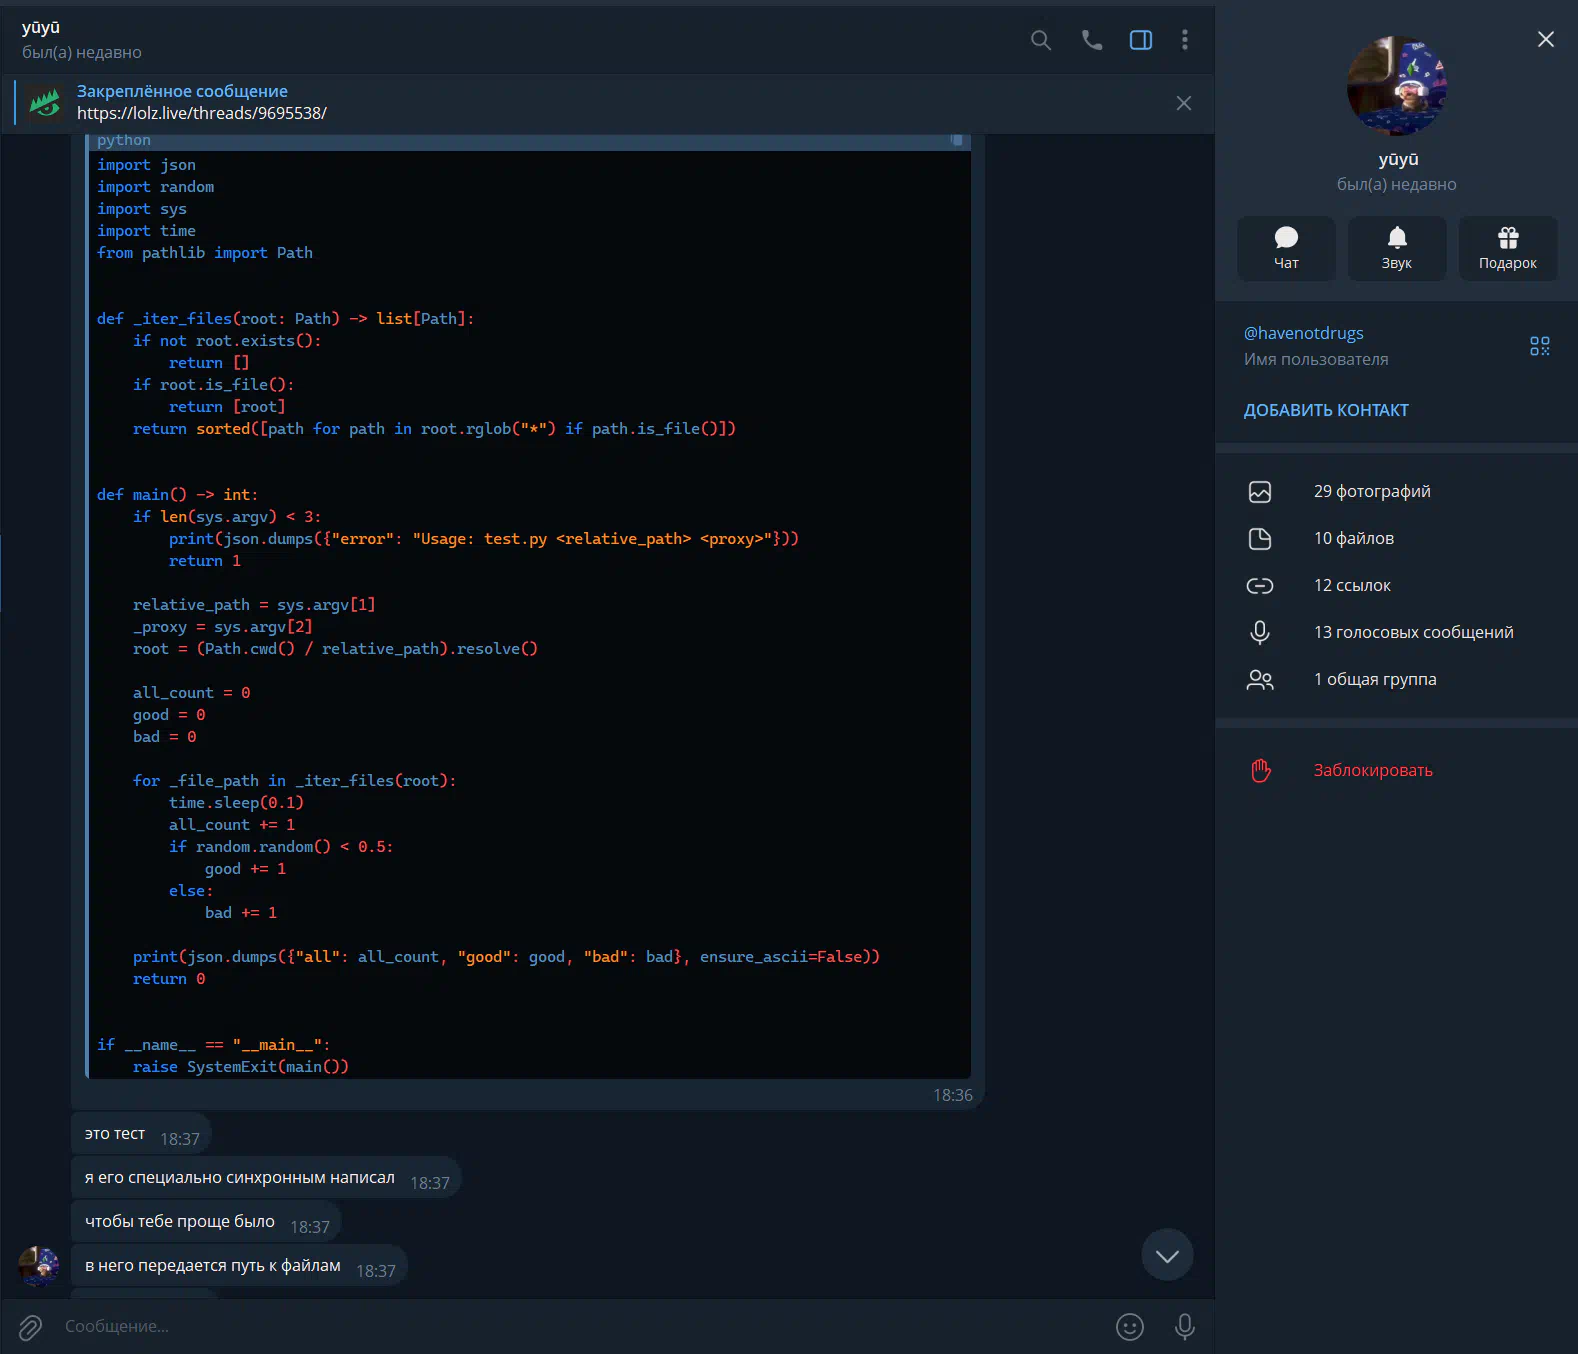Show QR code for the username
1578x1354 pixels.
[1539, 346]
